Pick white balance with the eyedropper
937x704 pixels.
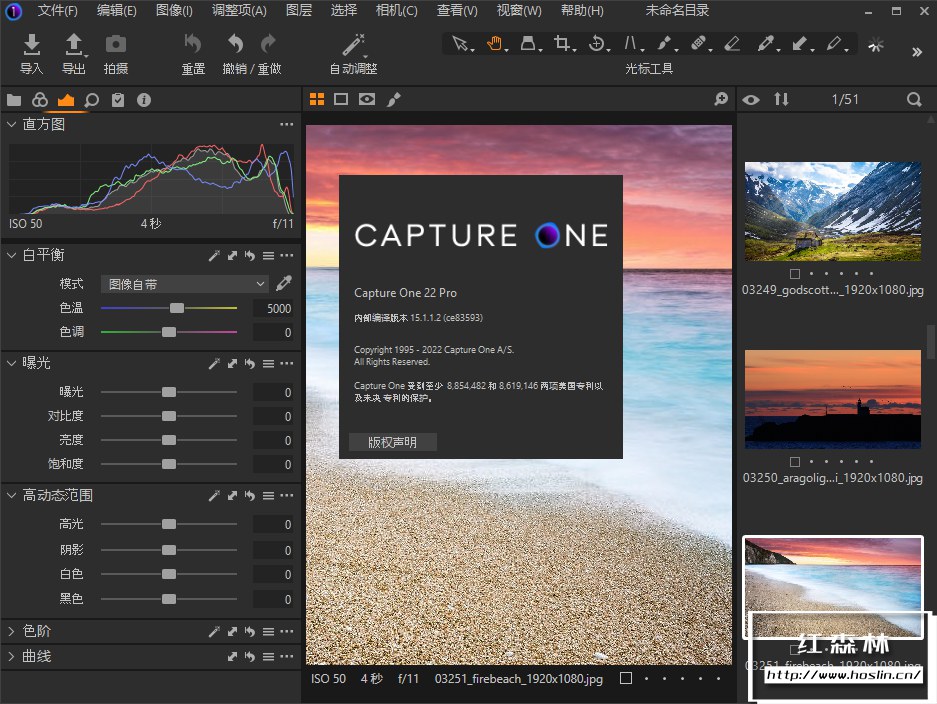(x=285, y=283)
